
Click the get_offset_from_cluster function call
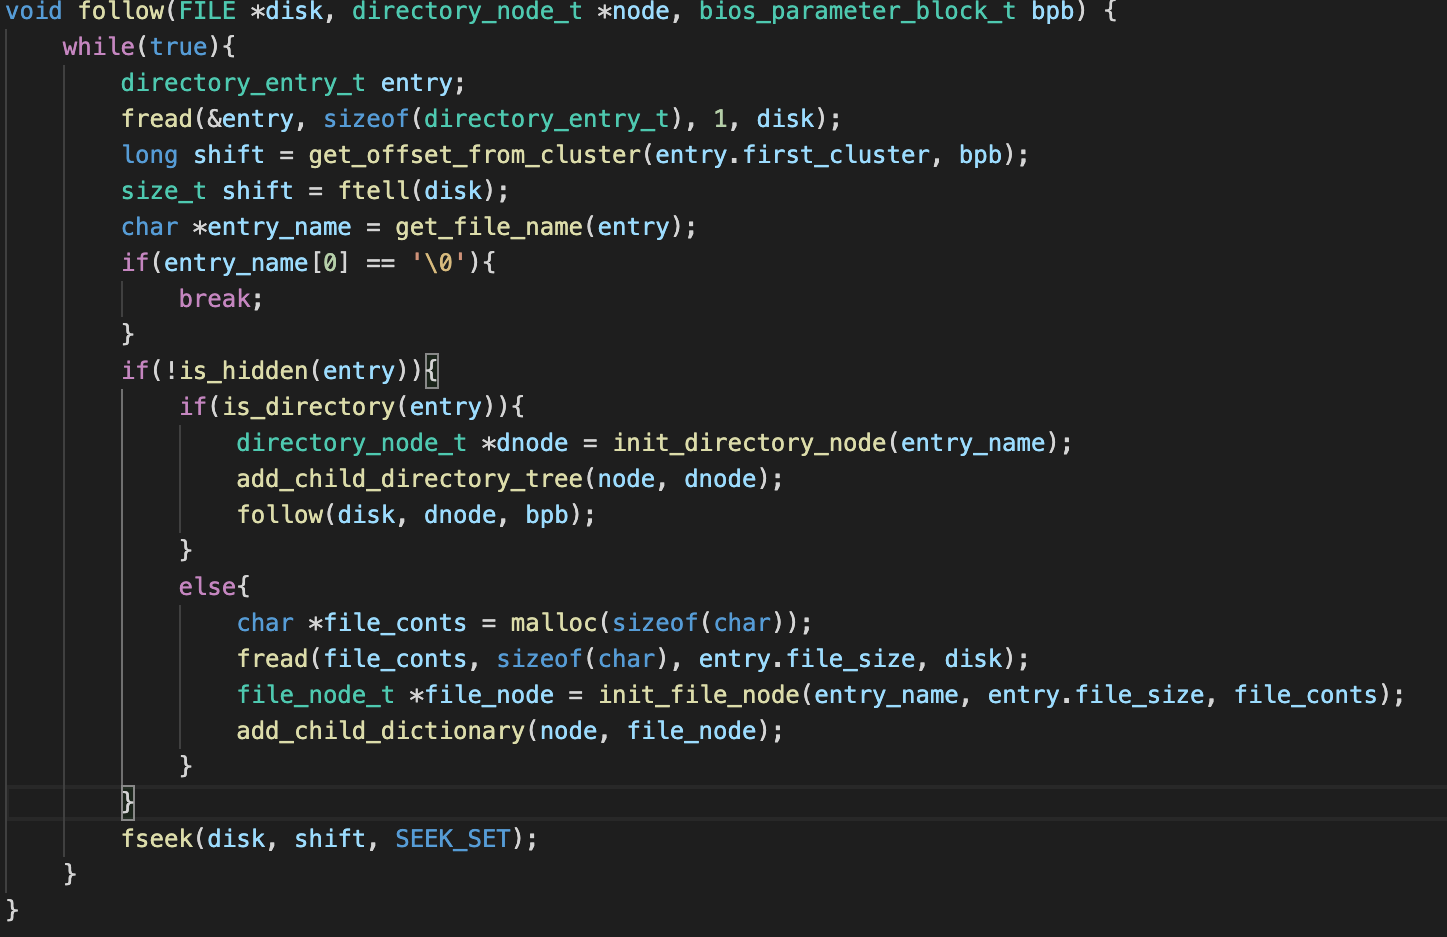coord(474,155)
